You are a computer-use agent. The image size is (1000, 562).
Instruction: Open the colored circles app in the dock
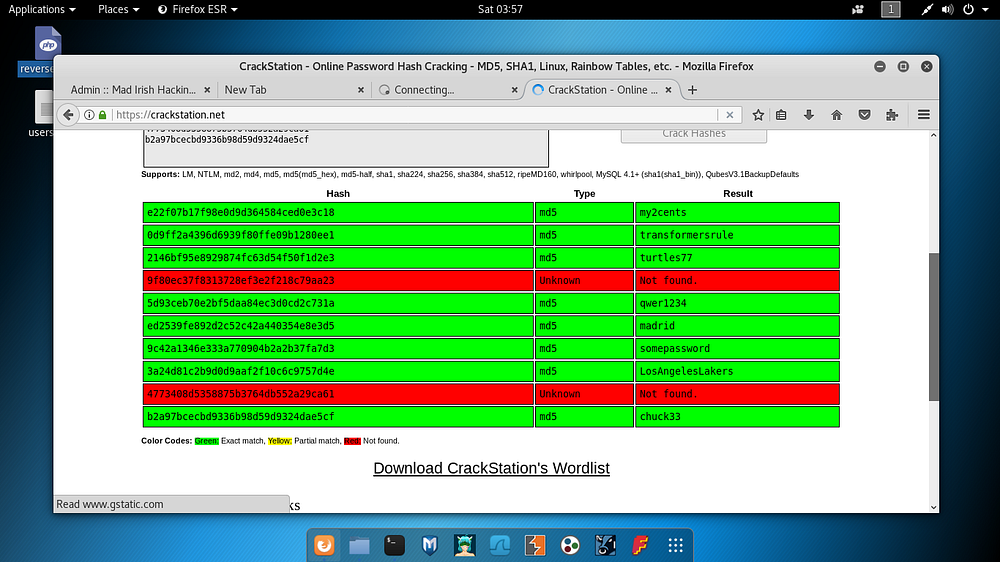570,545
